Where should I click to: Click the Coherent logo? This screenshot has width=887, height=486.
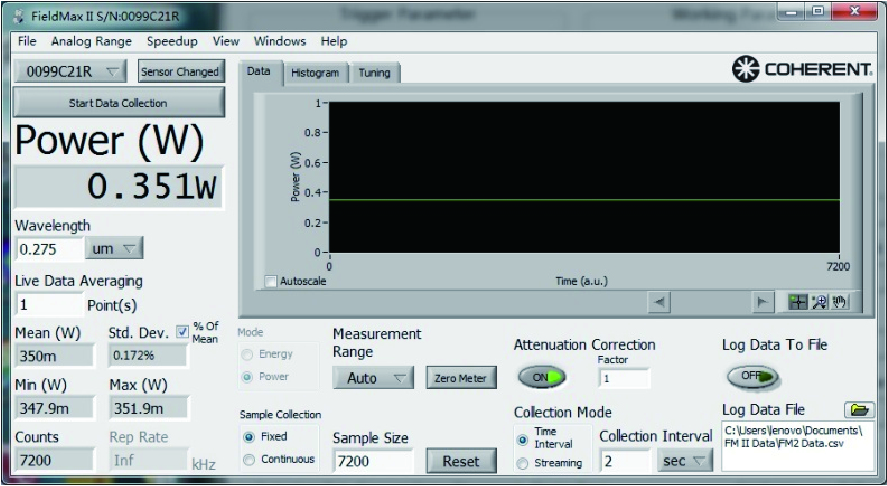point(802,71)
